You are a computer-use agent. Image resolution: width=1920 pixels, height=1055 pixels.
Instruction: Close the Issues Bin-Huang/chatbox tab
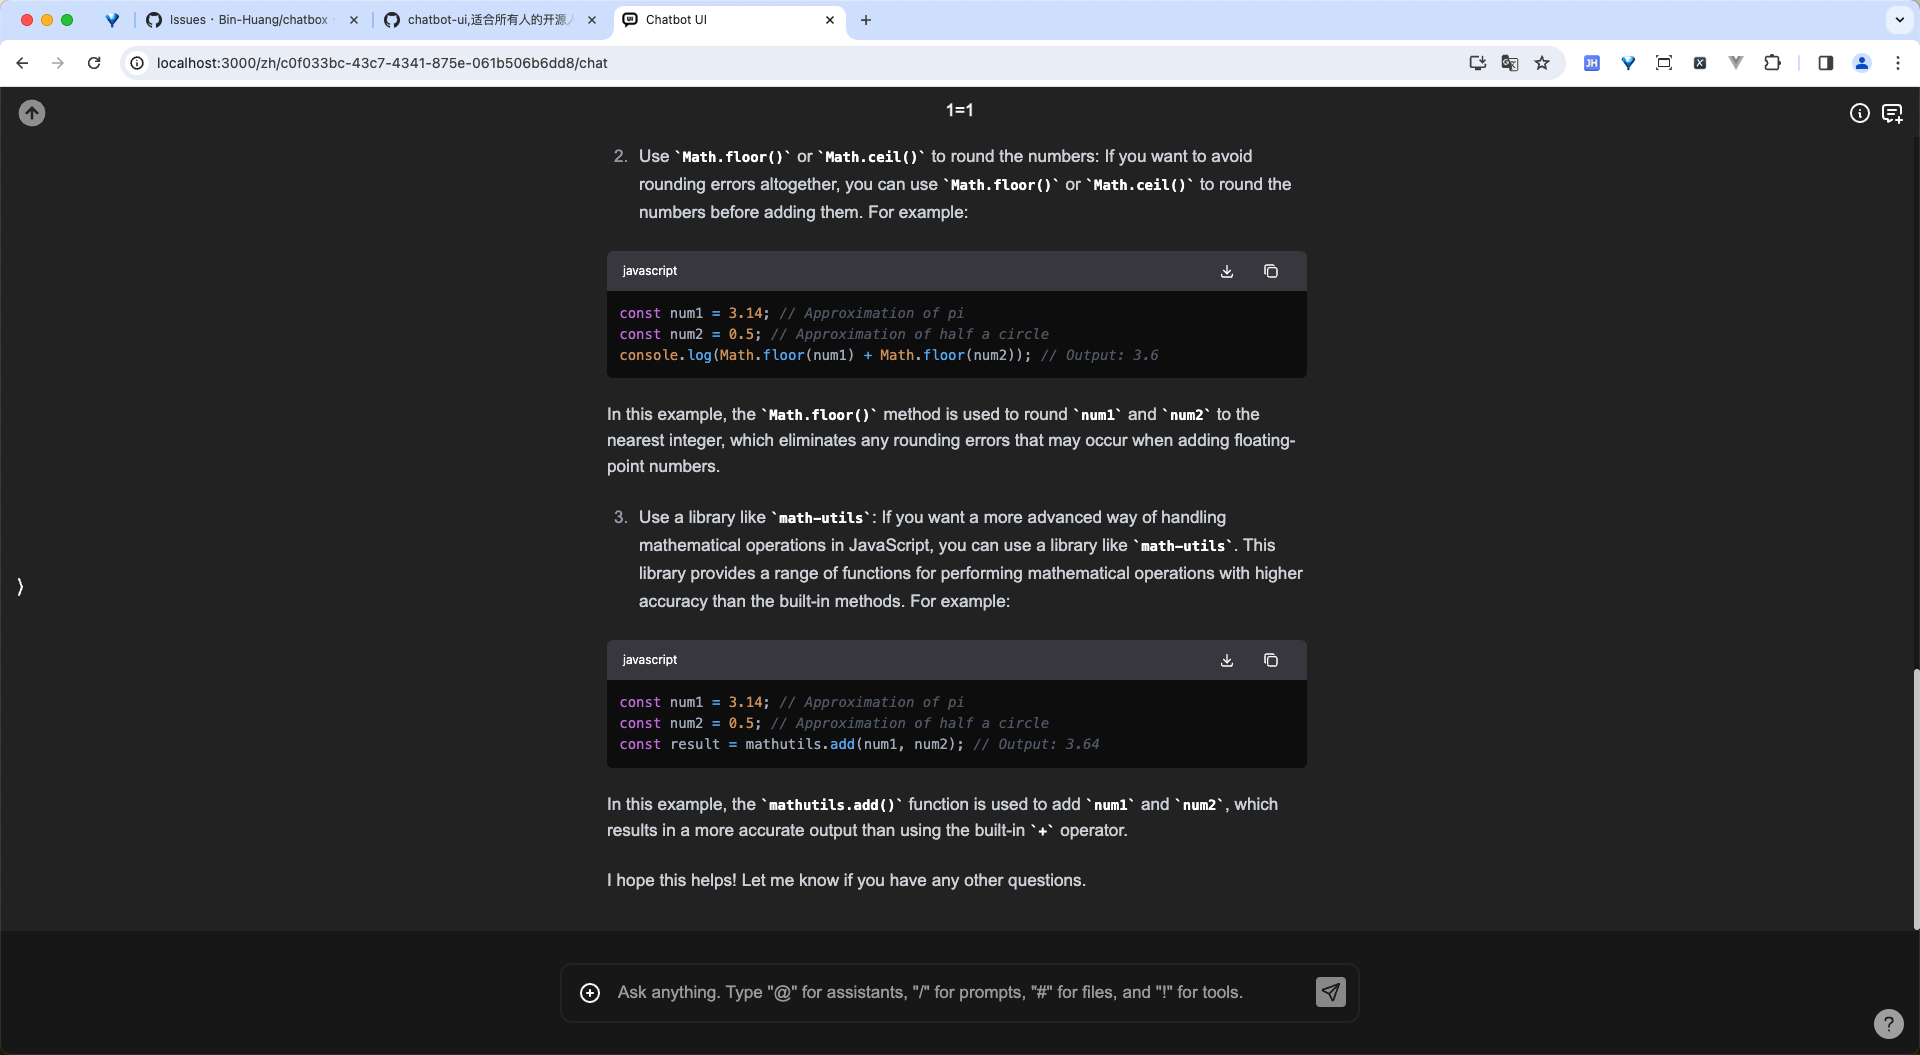click(353, 20)
